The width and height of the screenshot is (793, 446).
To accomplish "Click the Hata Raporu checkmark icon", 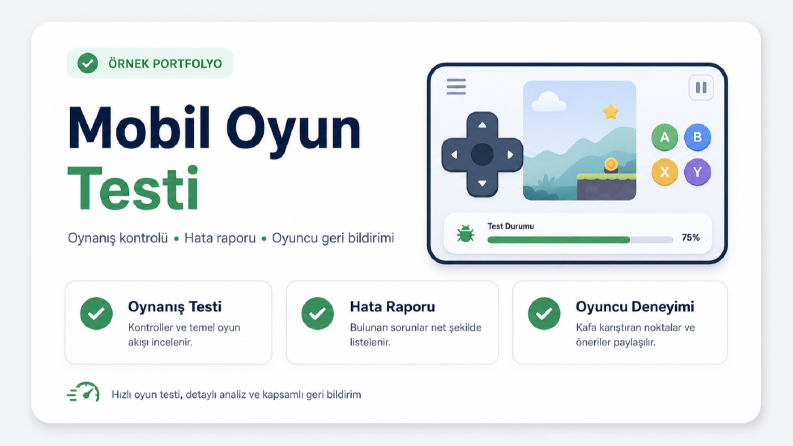I will pyautogui.click(x=318, y=314).
